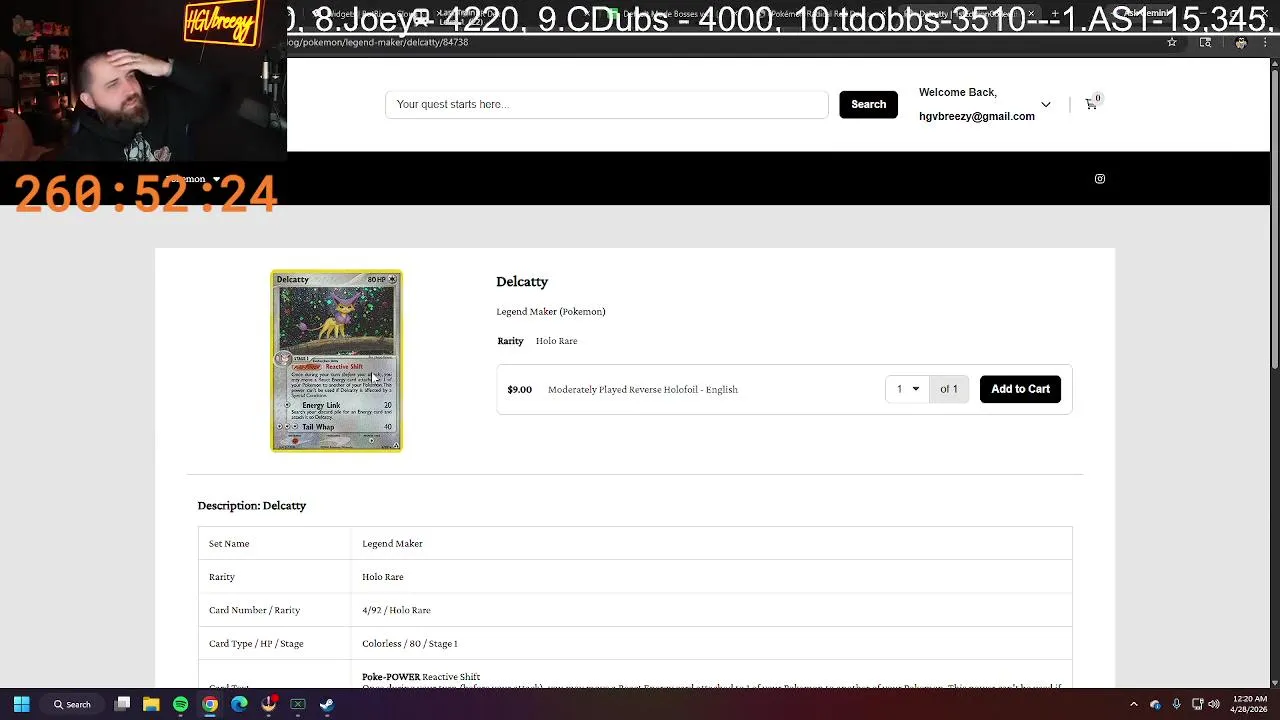Open the green X app on the taskbar

tap(298, 704)
